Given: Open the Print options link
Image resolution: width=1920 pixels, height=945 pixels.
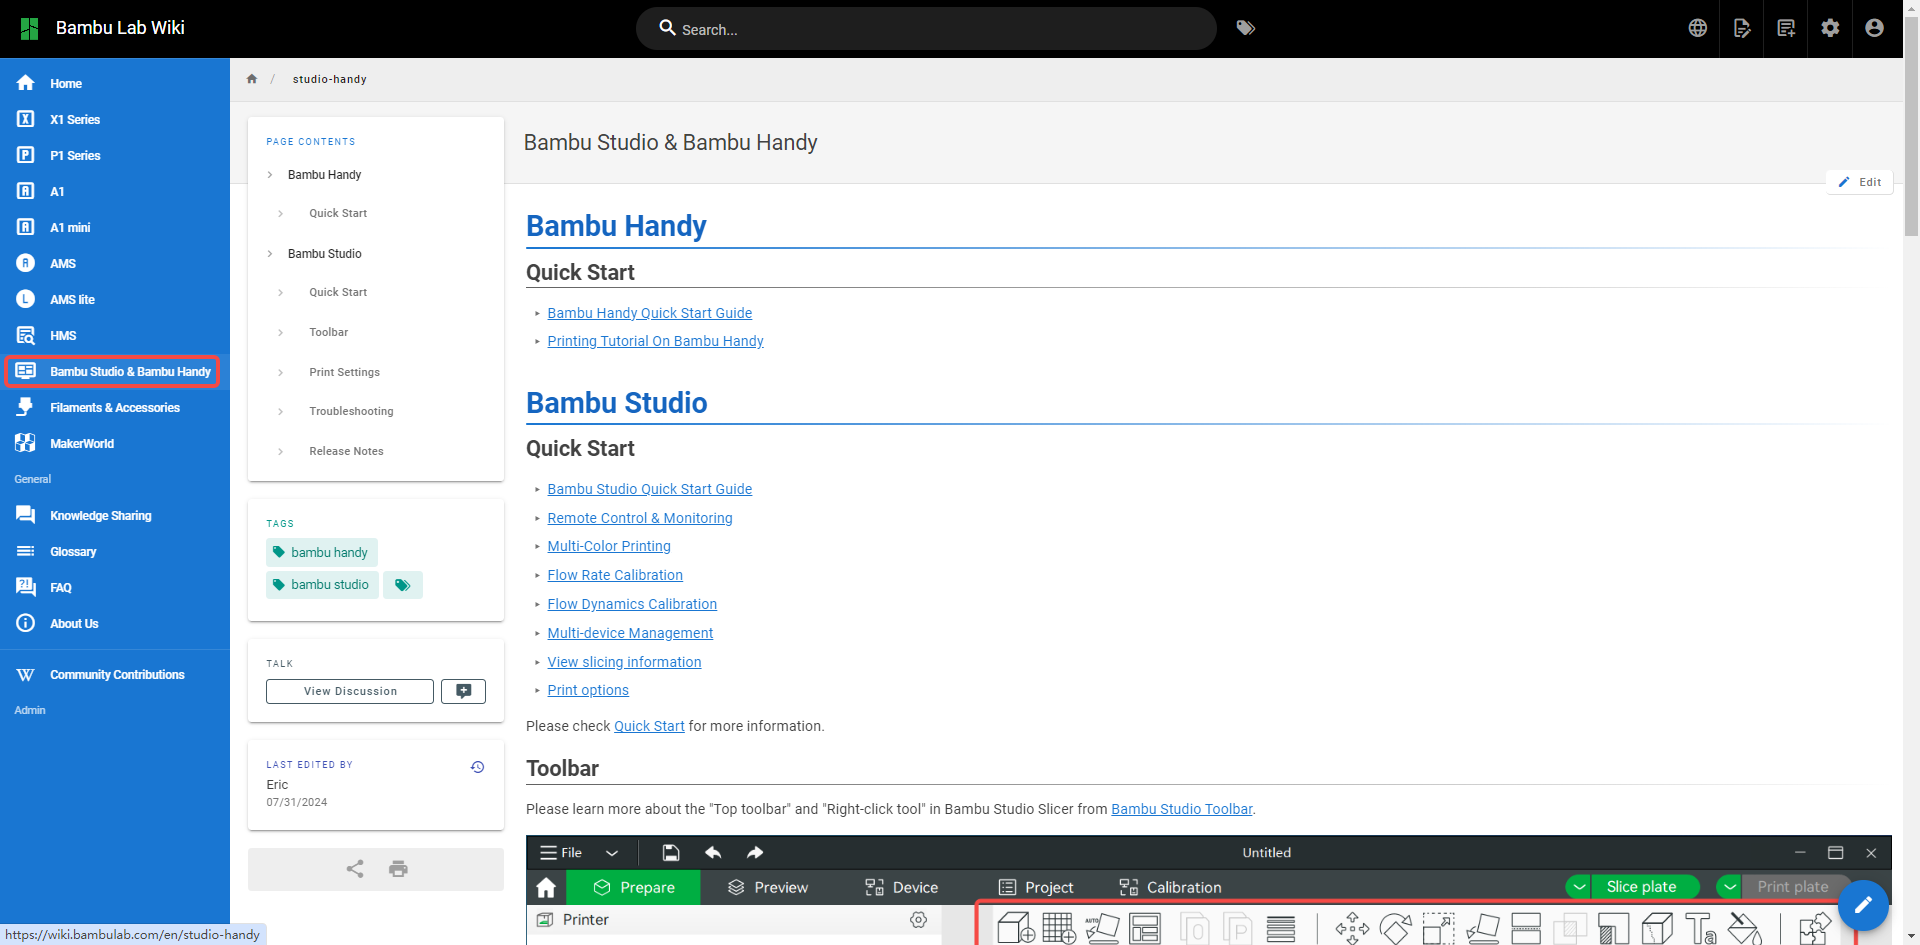Looking at the screenshot, I should (x=588, y=690).
